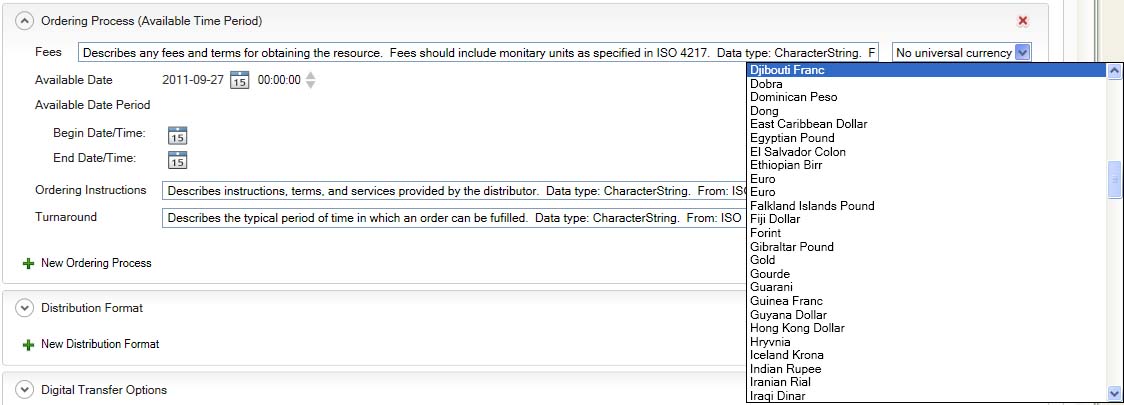
Task: Increase the Available Date time with the up arrow
Action: 311,75
